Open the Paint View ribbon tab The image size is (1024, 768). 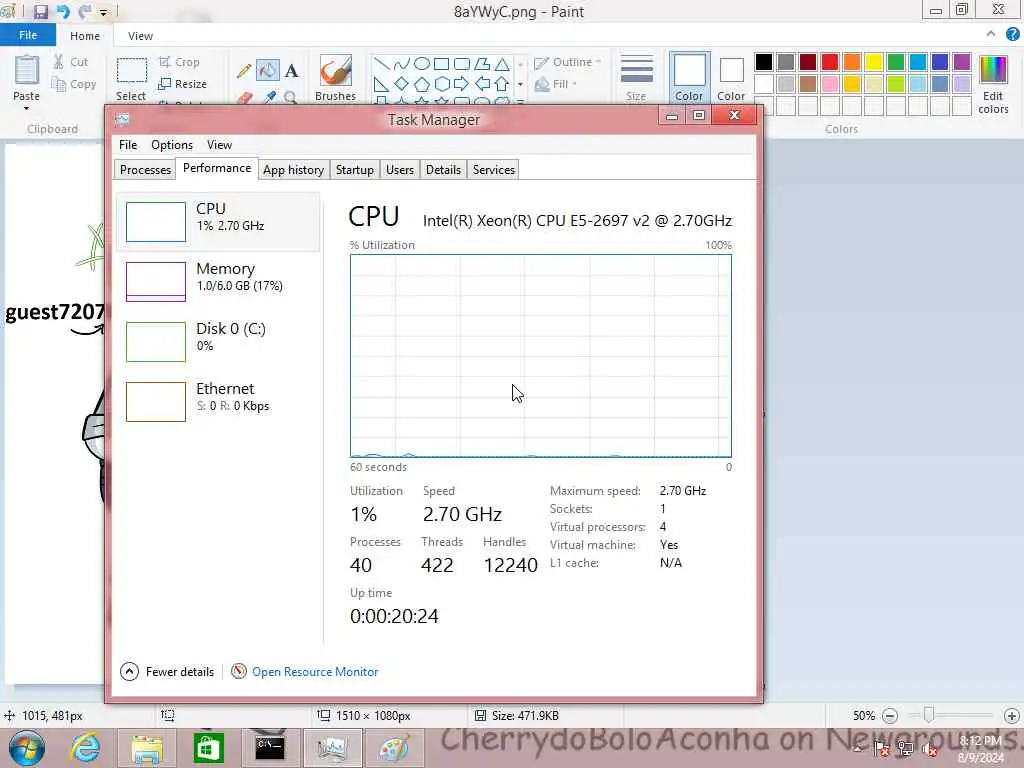tap(140, 36)
